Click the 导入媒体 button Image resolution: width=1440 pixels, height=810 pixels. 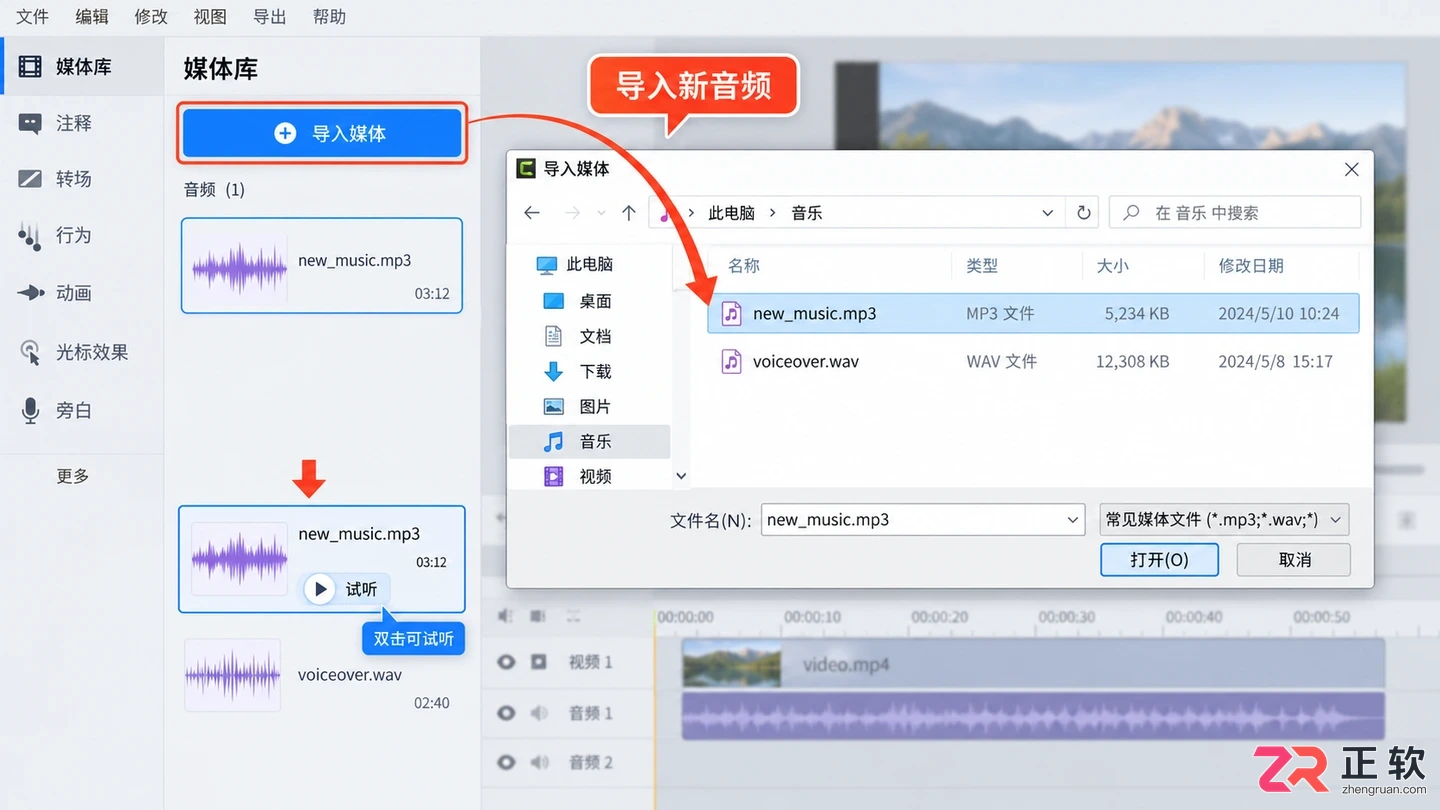pyautogui.click(x=322, y=133)
